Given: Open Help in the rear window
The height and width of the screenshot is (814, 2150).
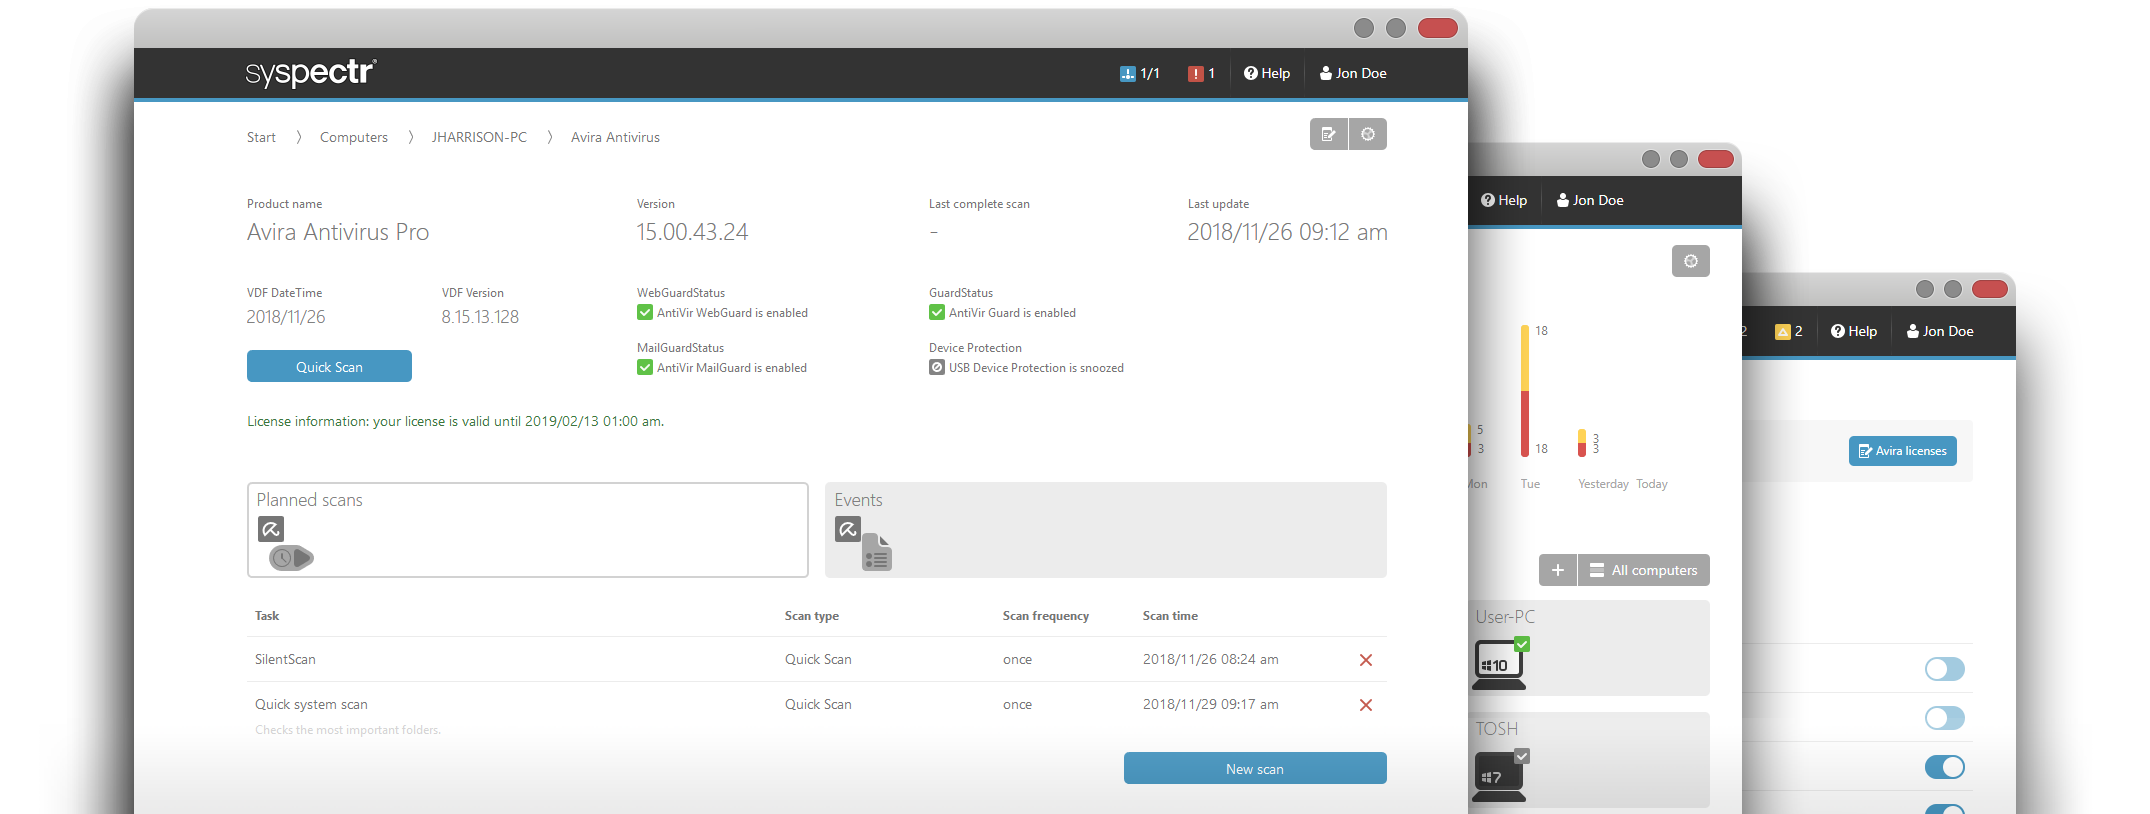Looking at the screenshot, I should 1854,331.
